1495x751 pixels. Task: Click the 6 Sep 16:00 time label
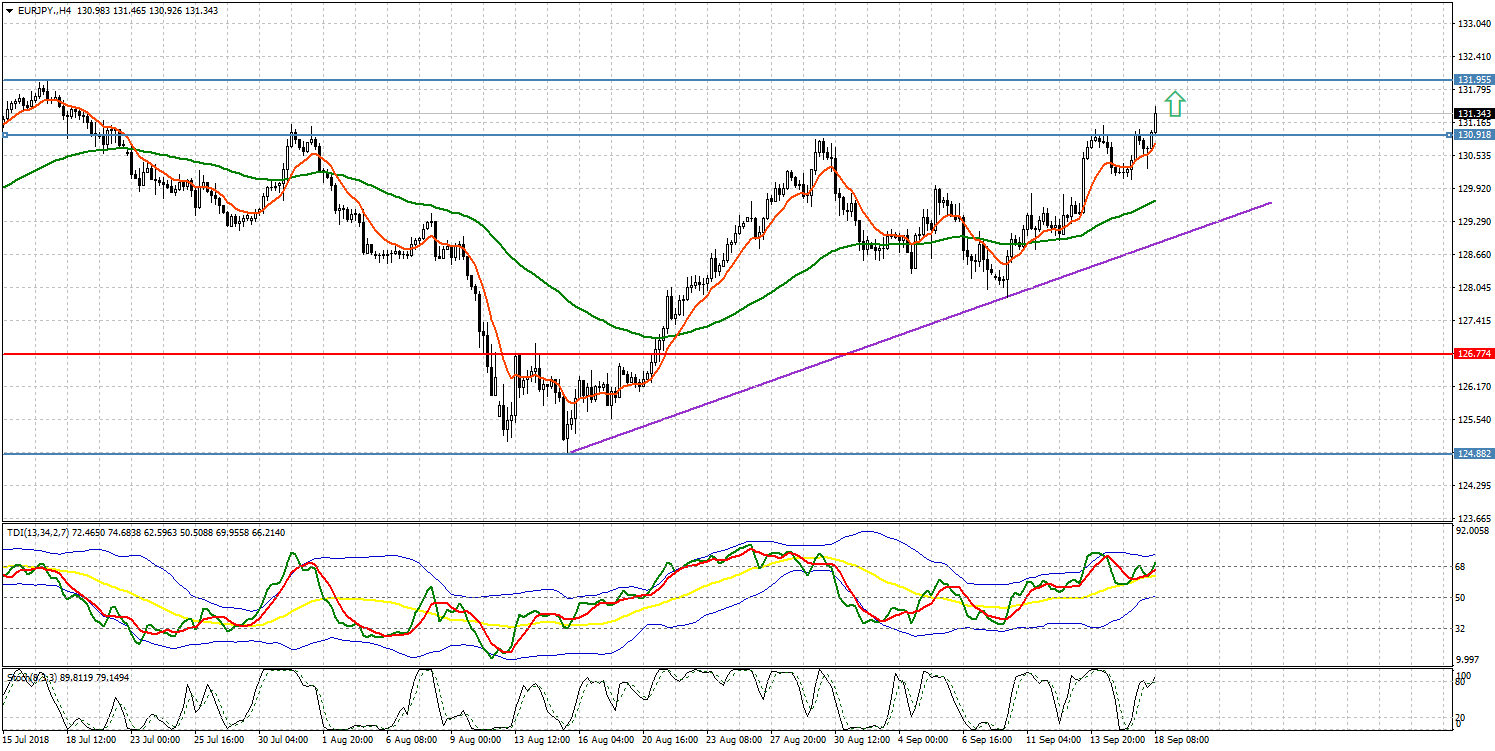click(x=988, y=740)
